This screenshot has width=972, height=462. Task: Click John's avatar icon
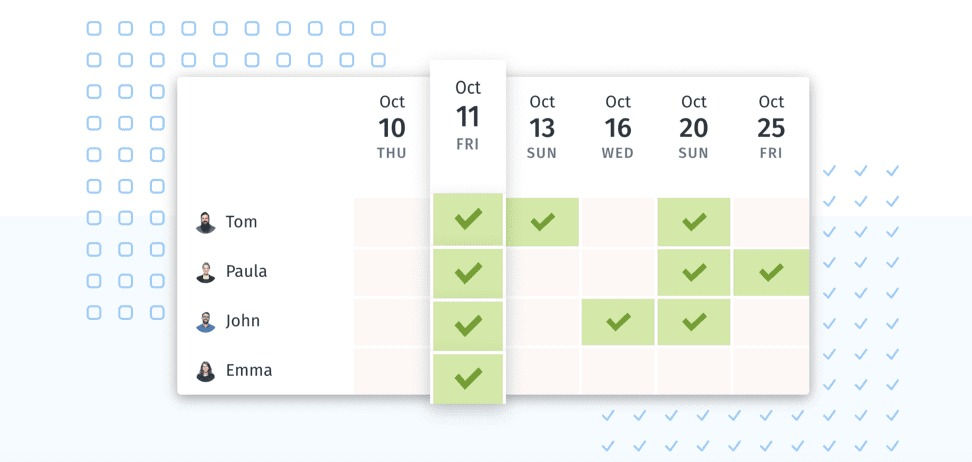(206, 322)
